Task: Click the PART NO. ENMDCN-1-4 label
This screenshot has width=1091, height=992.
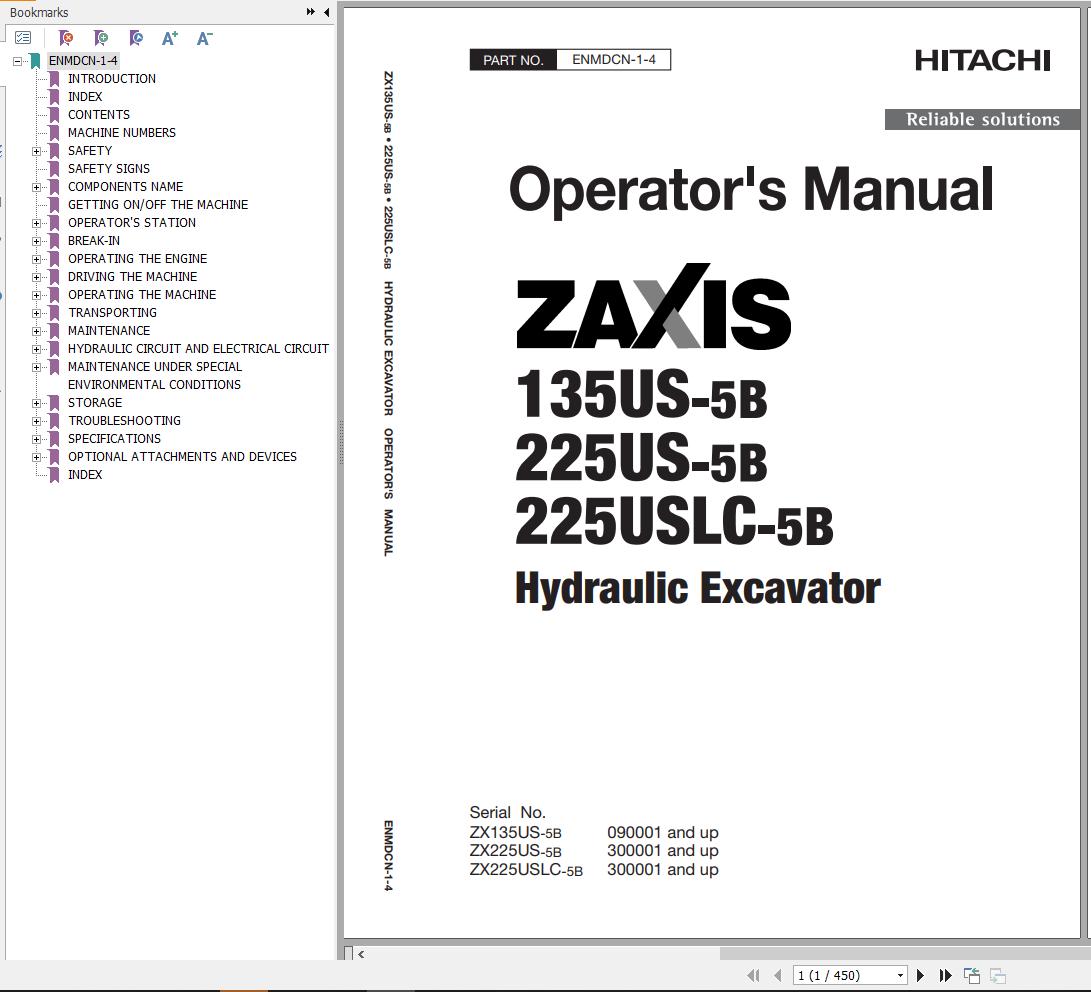Action: (x=570, y=60)
